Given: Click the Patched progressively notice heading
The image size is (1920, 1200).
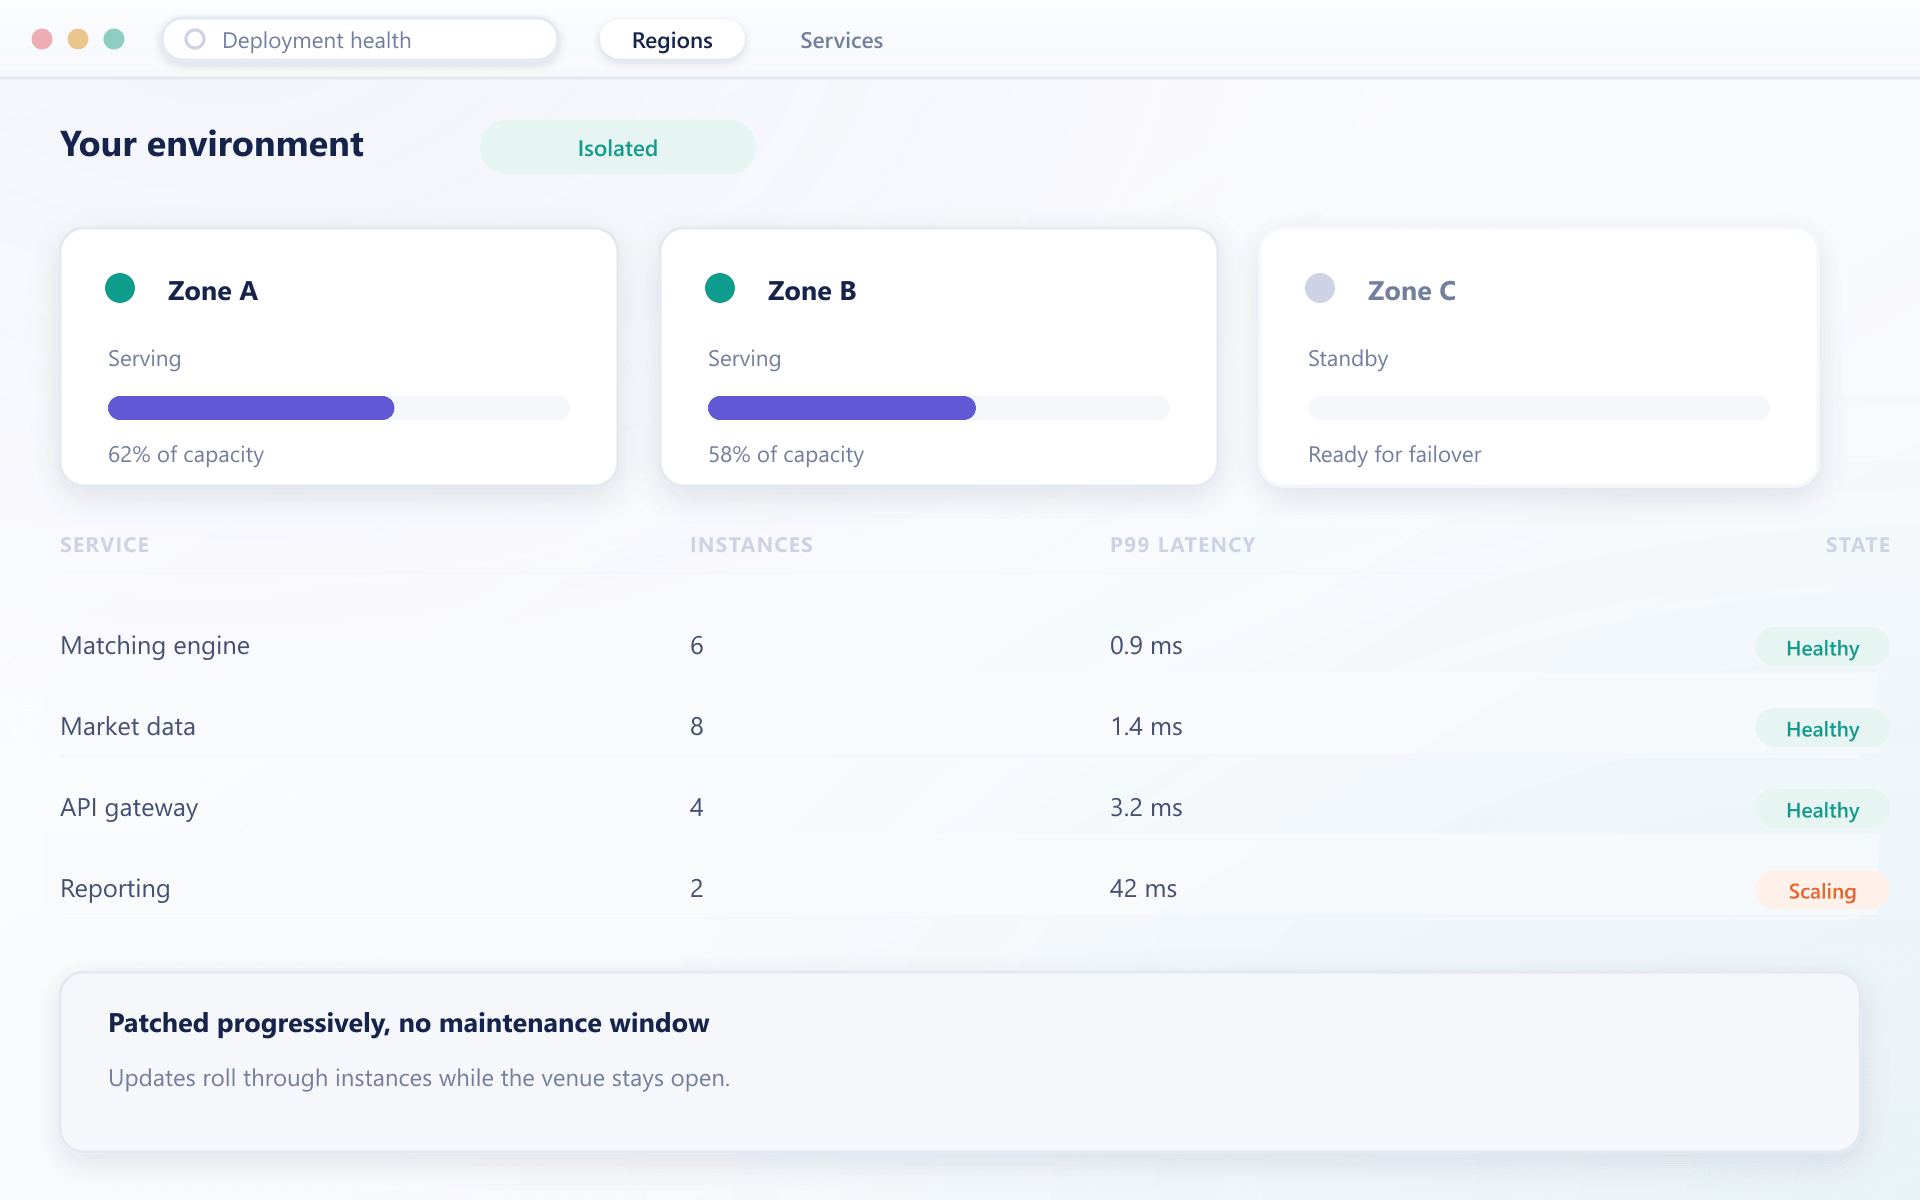Looking at the screenshot, I should point(408,1023).
